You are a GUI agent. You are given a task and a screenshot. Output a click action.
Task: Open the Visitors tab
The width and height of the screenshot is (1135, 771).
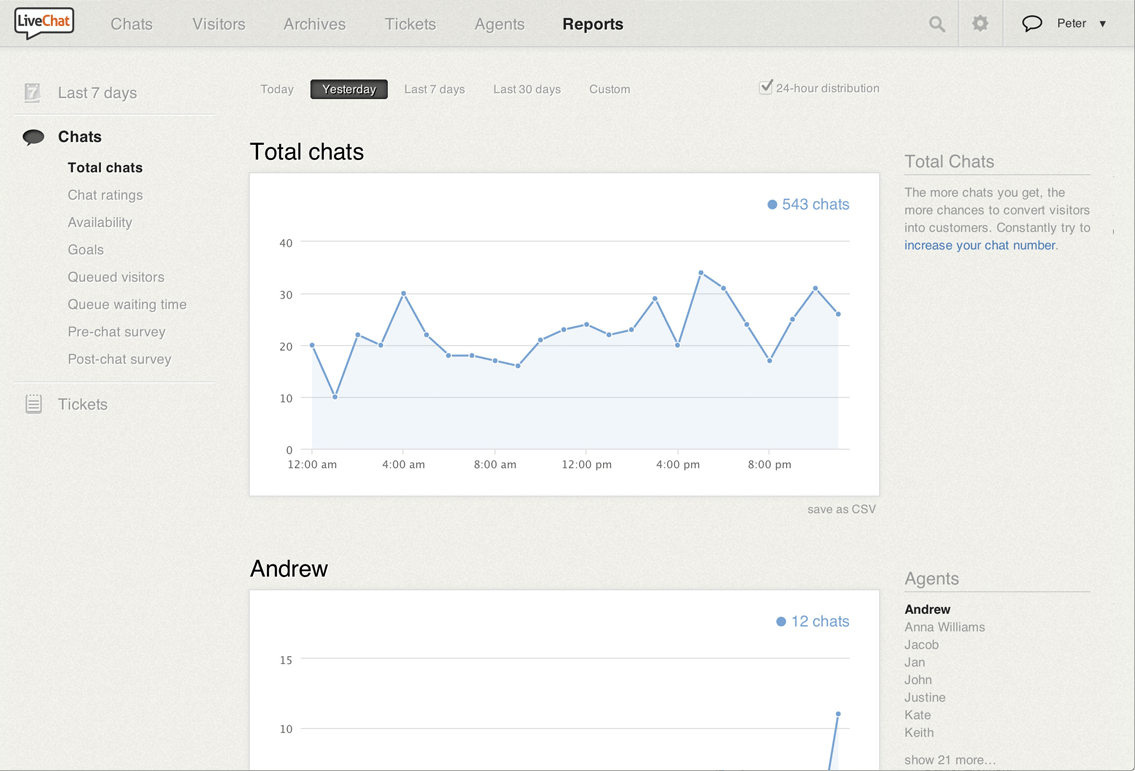[218, 24]
